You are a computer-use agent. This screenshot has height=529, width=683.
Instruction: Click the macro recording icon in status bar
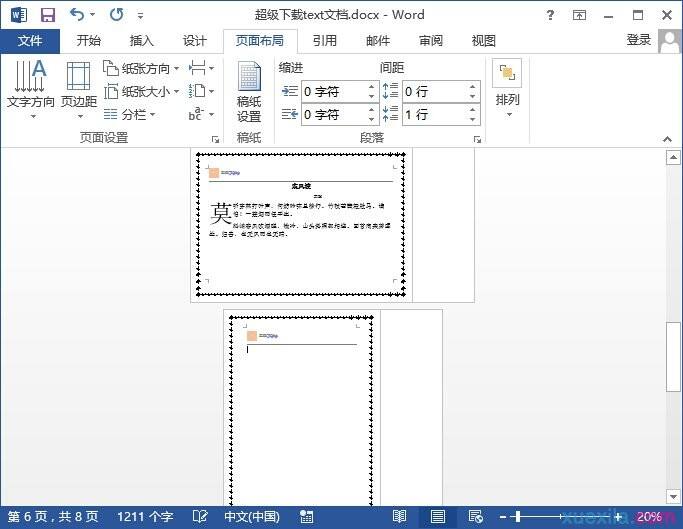click(x=306, y=517)
